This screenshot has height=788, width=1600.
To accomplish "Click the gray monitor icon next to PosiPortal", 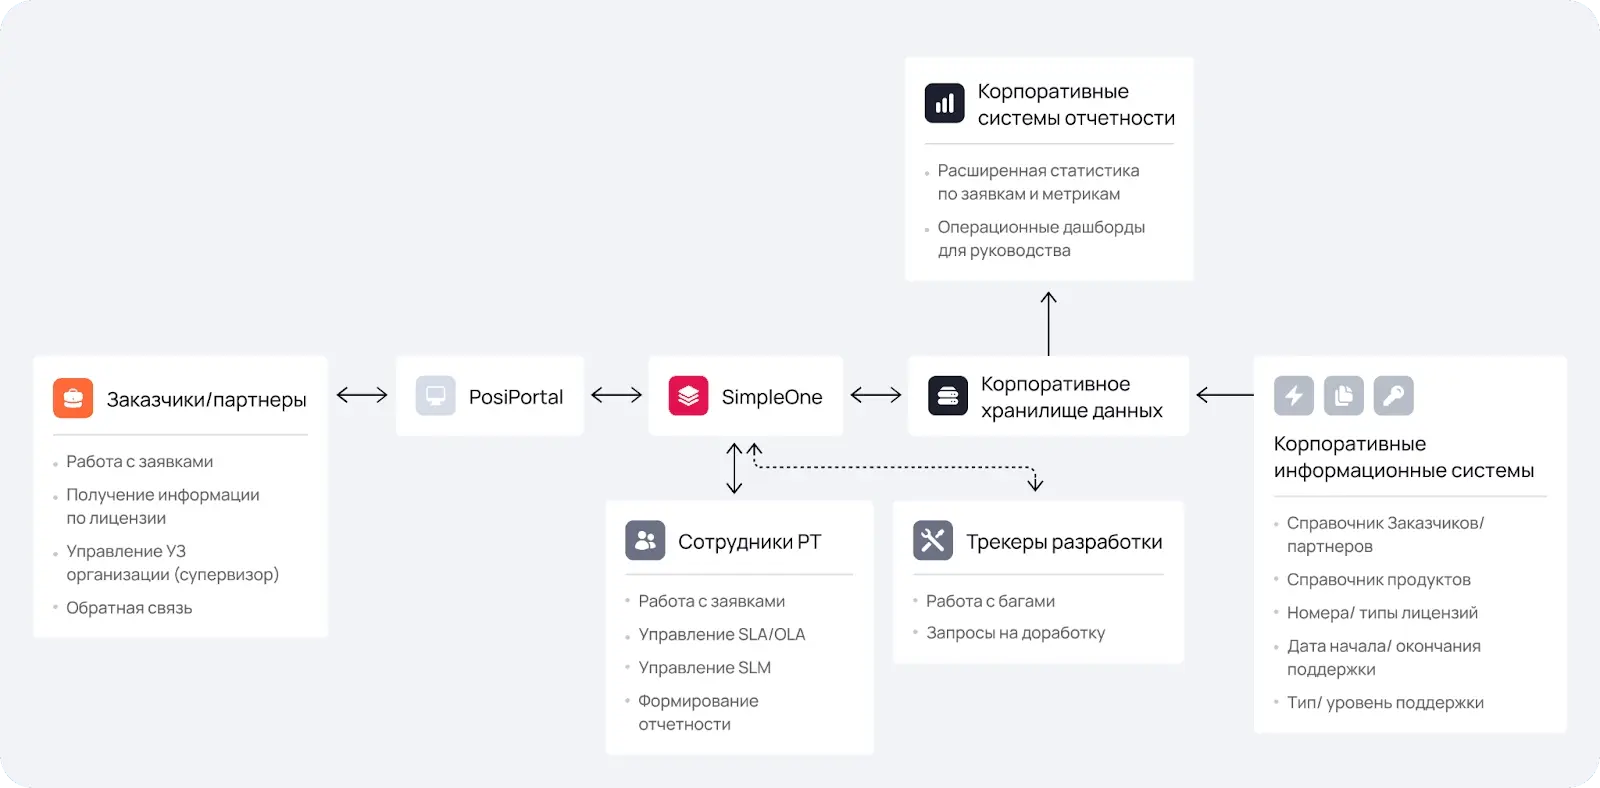I will click(x=436, y=396).
